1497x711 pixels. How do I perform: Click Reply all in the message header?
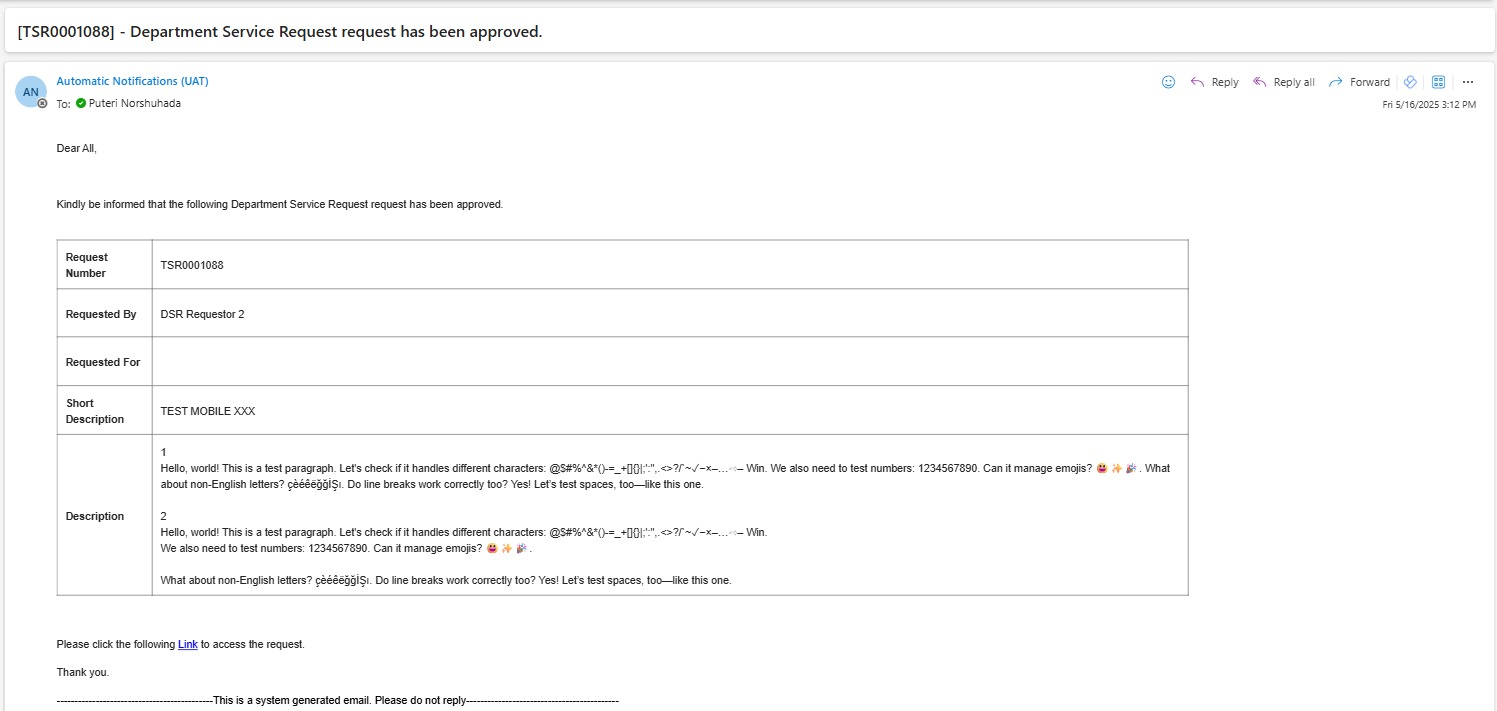[1284, 82]
